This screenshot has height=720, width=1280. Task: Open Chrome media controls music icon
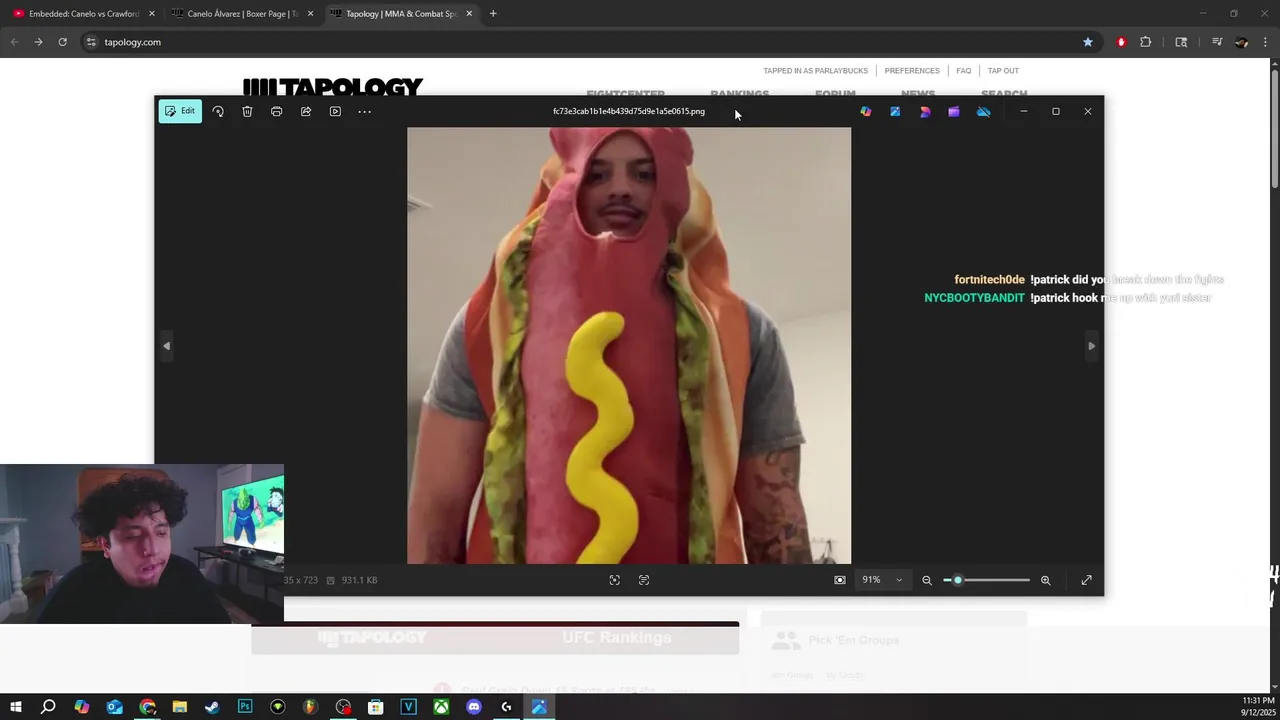(x=1217, y=42)
